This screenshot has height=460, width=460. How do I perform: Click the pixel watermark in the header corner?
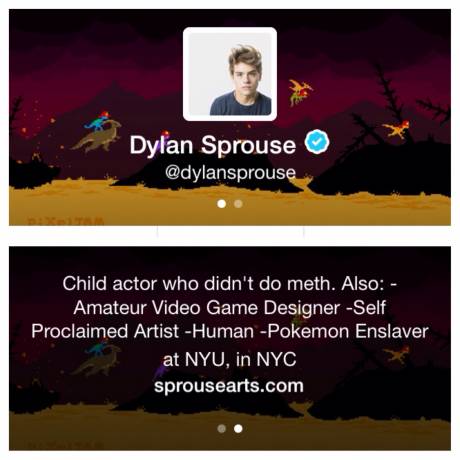point(66,221)
